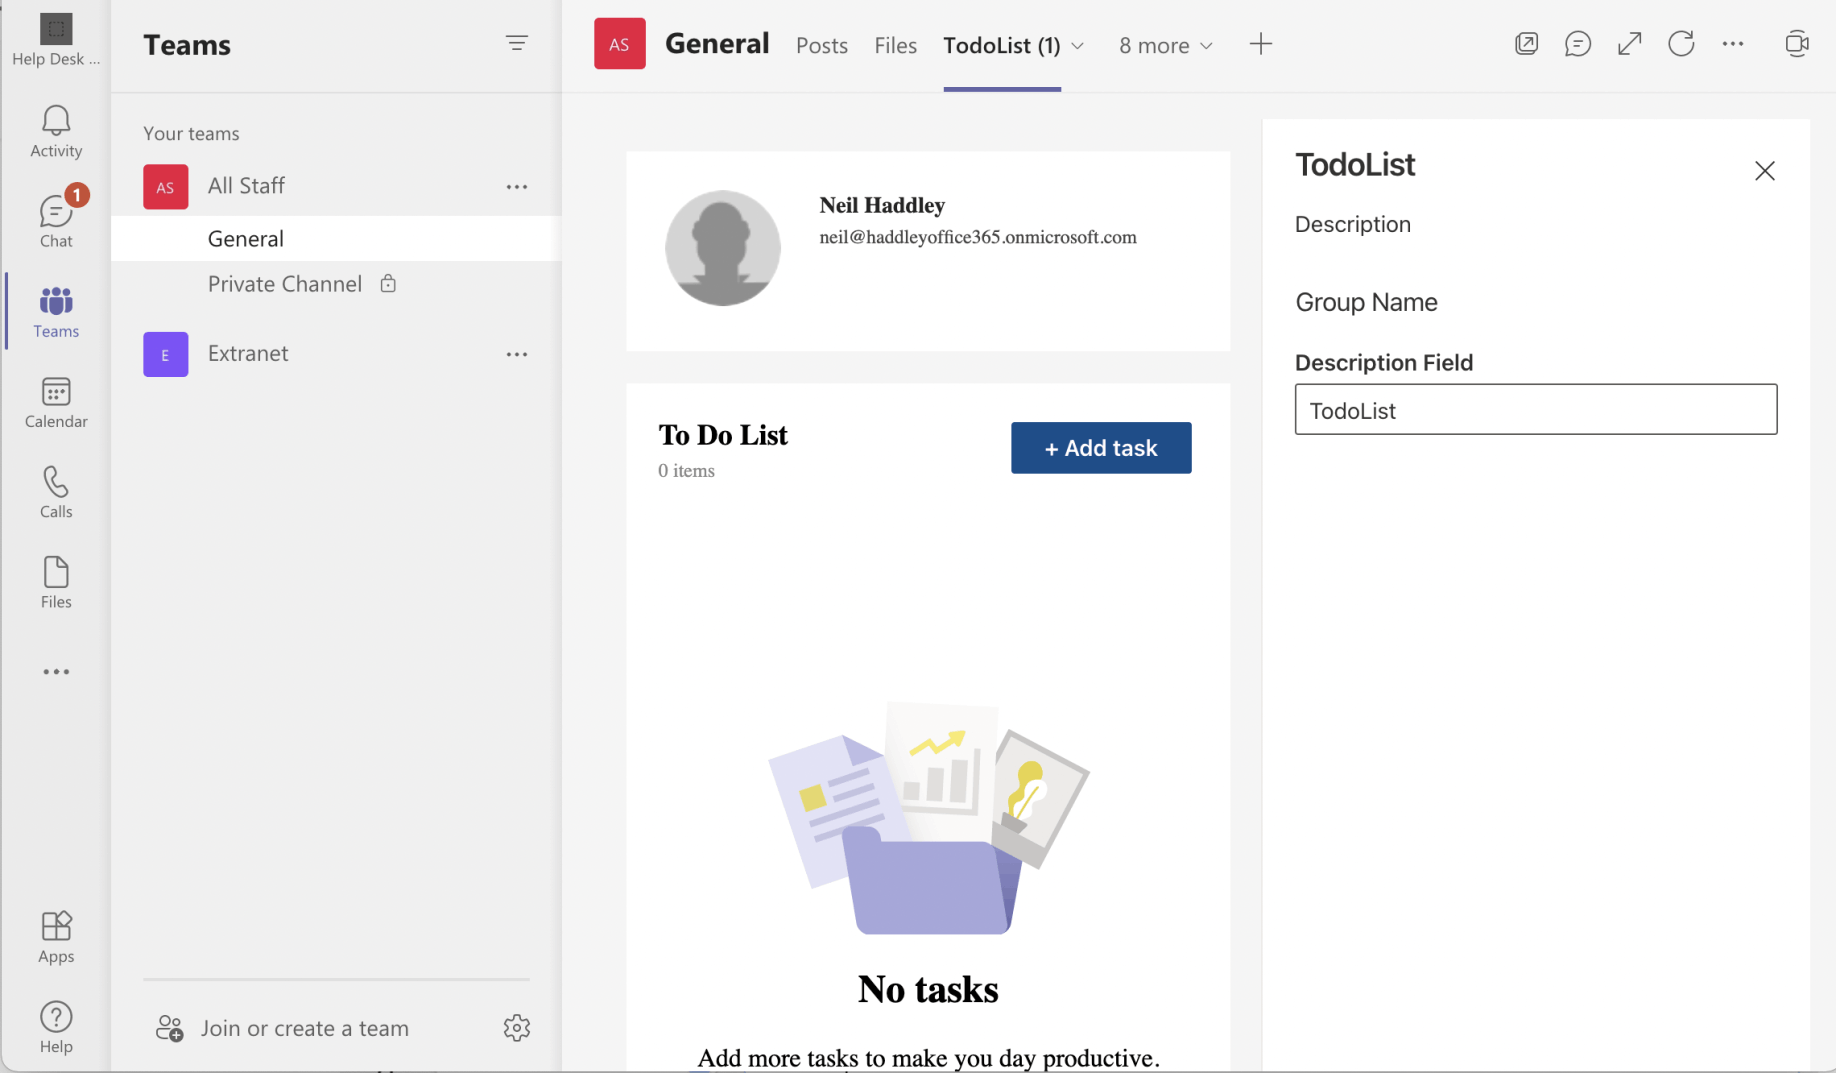Click the All Staff team avatar
Screen dimensions: 1836x1073
click(166, 187)
